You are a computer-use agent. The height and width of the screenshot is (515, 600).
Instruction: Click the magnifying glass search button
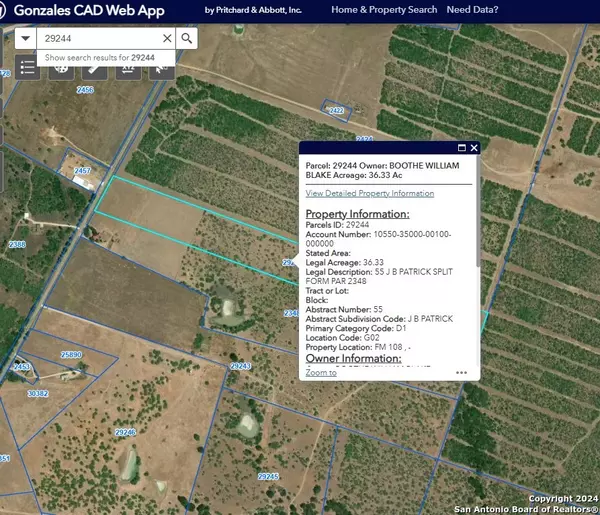tap(187, 38)
